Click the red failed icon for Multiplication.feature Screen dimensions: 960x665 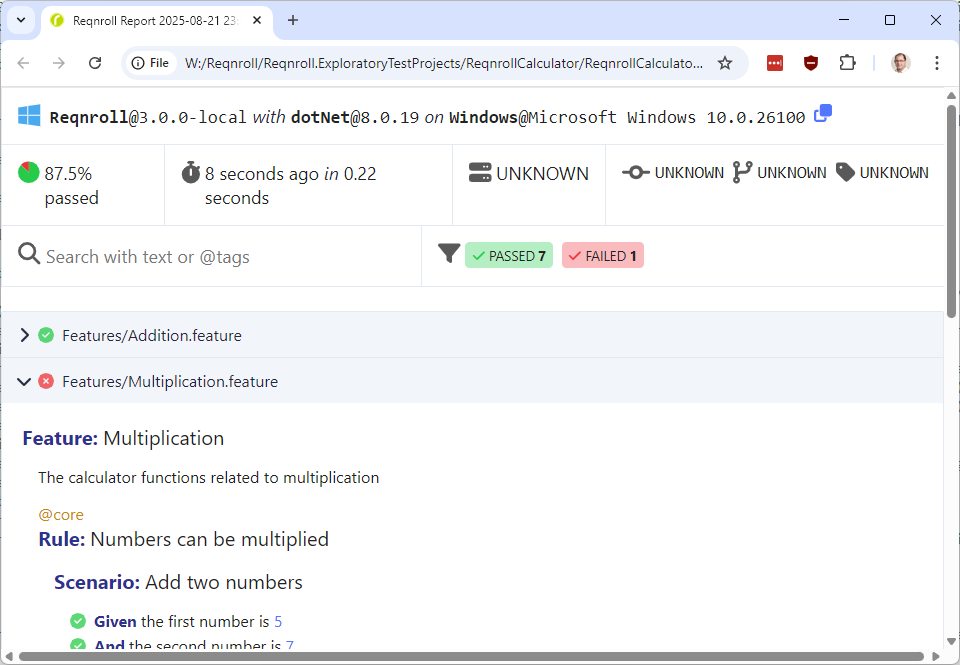[46, 381]
